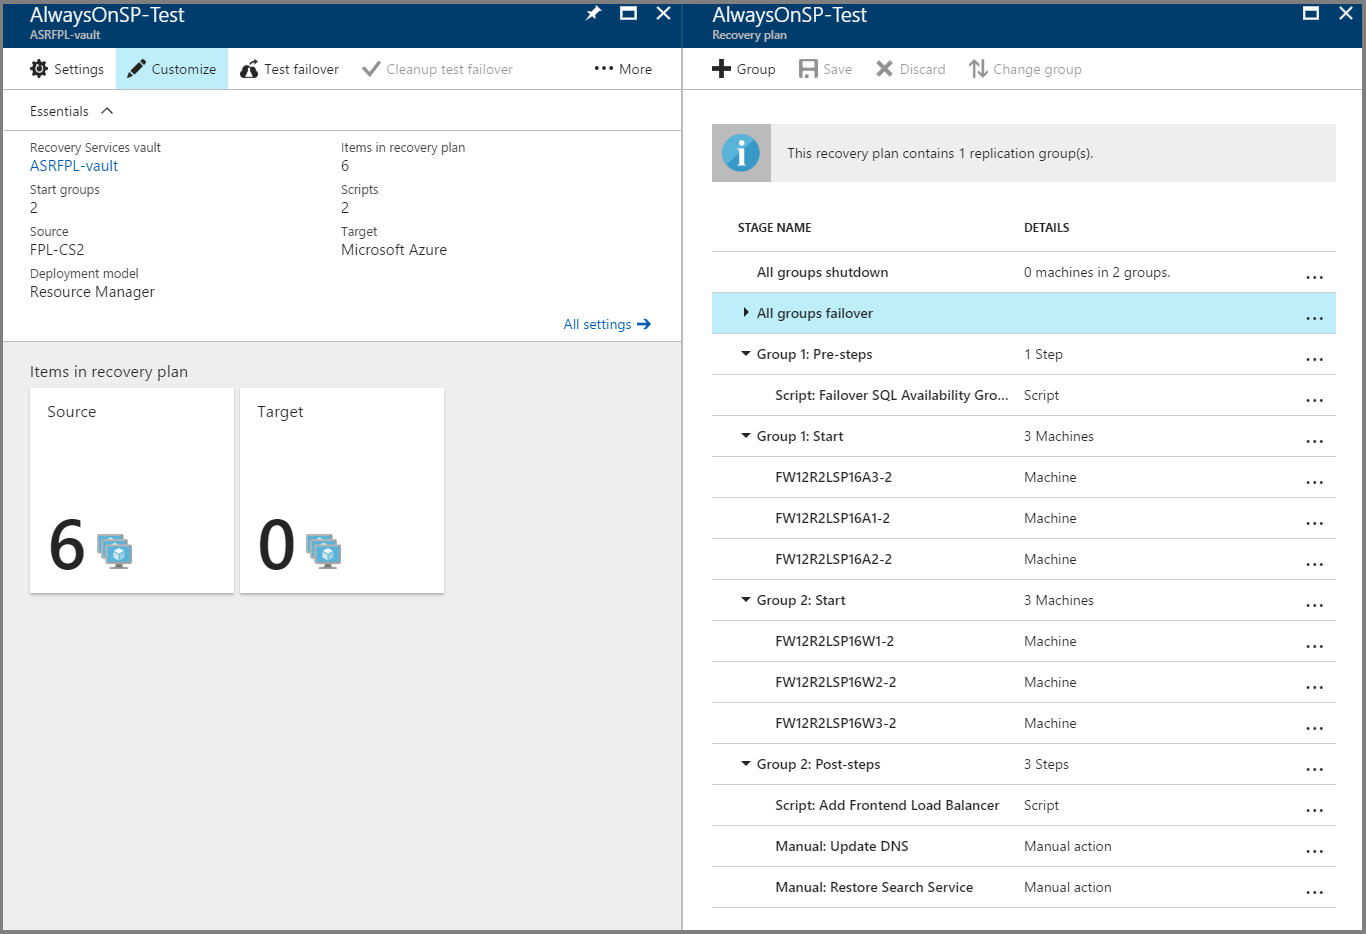Viewport: 1366px width, 934px height.
Task: Click the Change group arrows icon
Action: coord(978,69)
